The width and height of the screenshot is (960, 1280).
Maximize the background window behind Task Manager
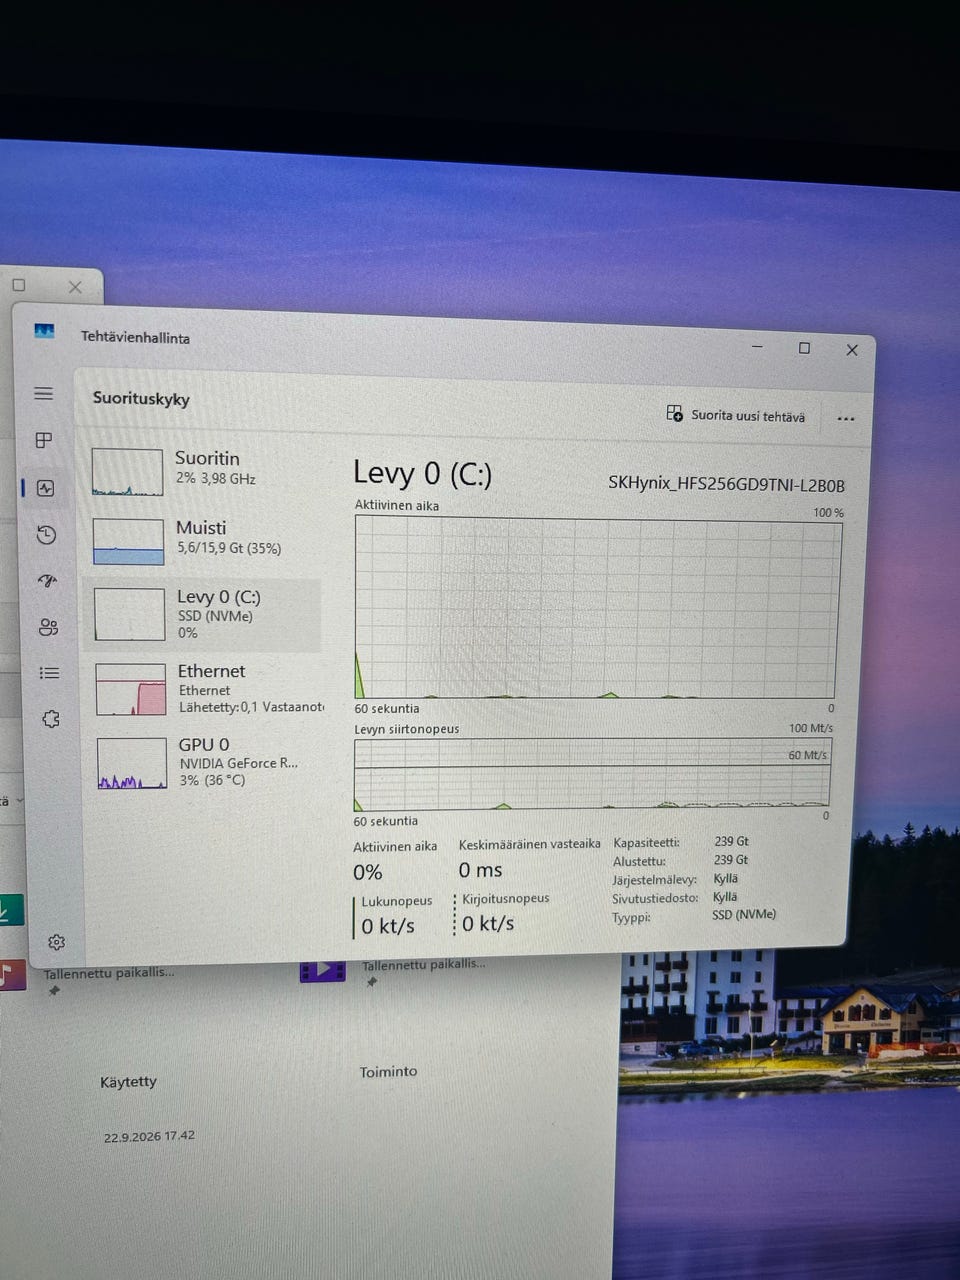click(x=18, y=285)
